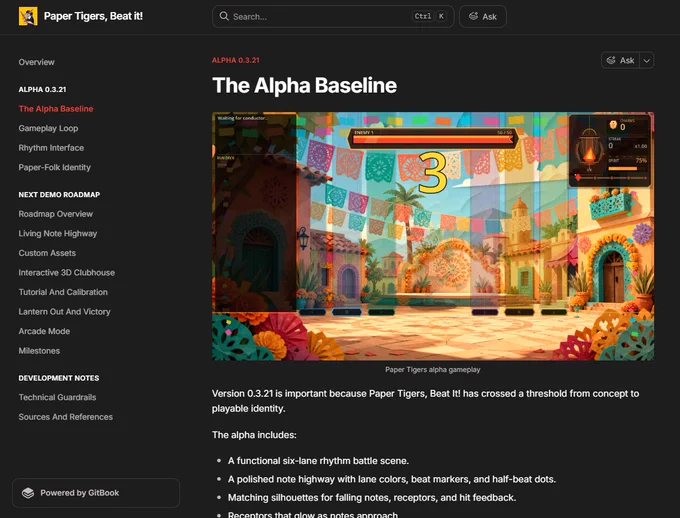
Task: Click the Ctrl K shortcut hint
Action: (x=429, y=16)
